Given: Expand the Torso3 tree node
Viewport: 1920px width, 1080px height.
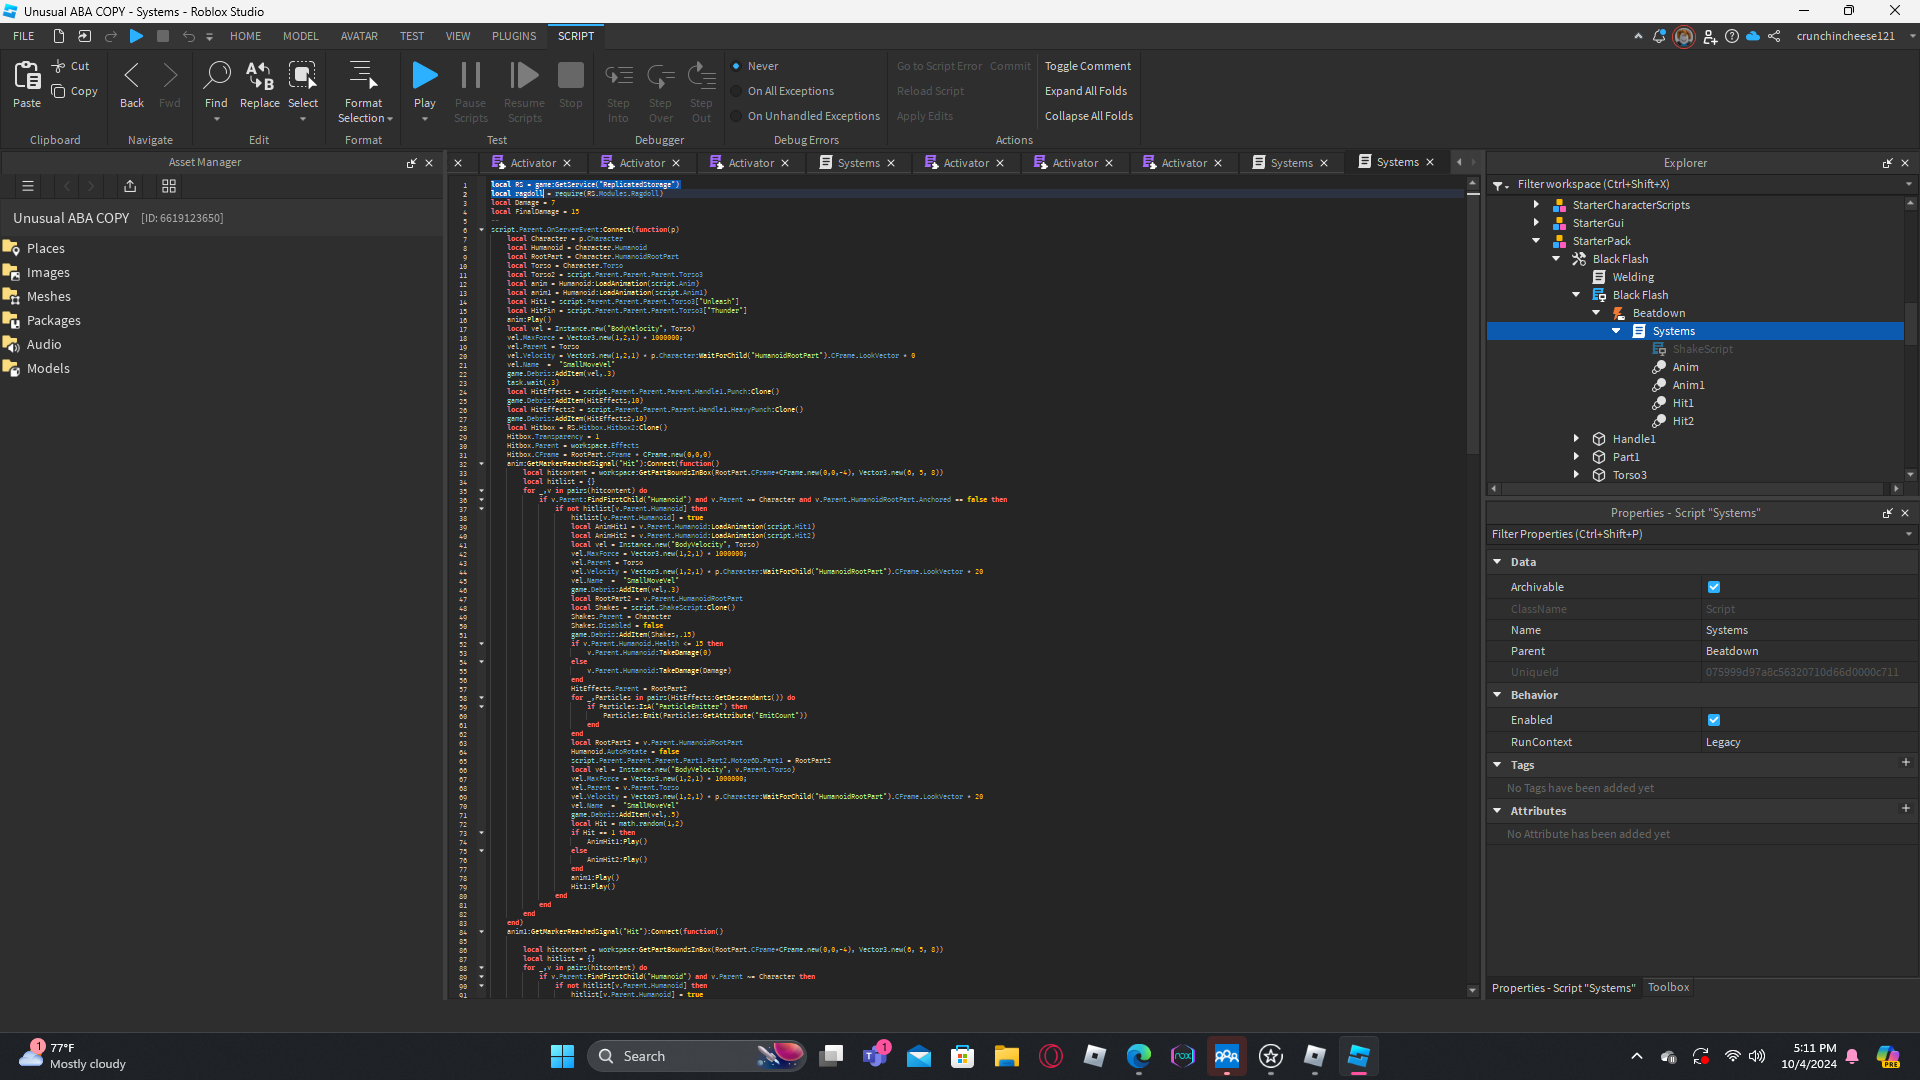Looking at the screenshot, I should click(x=1577, y=475).
